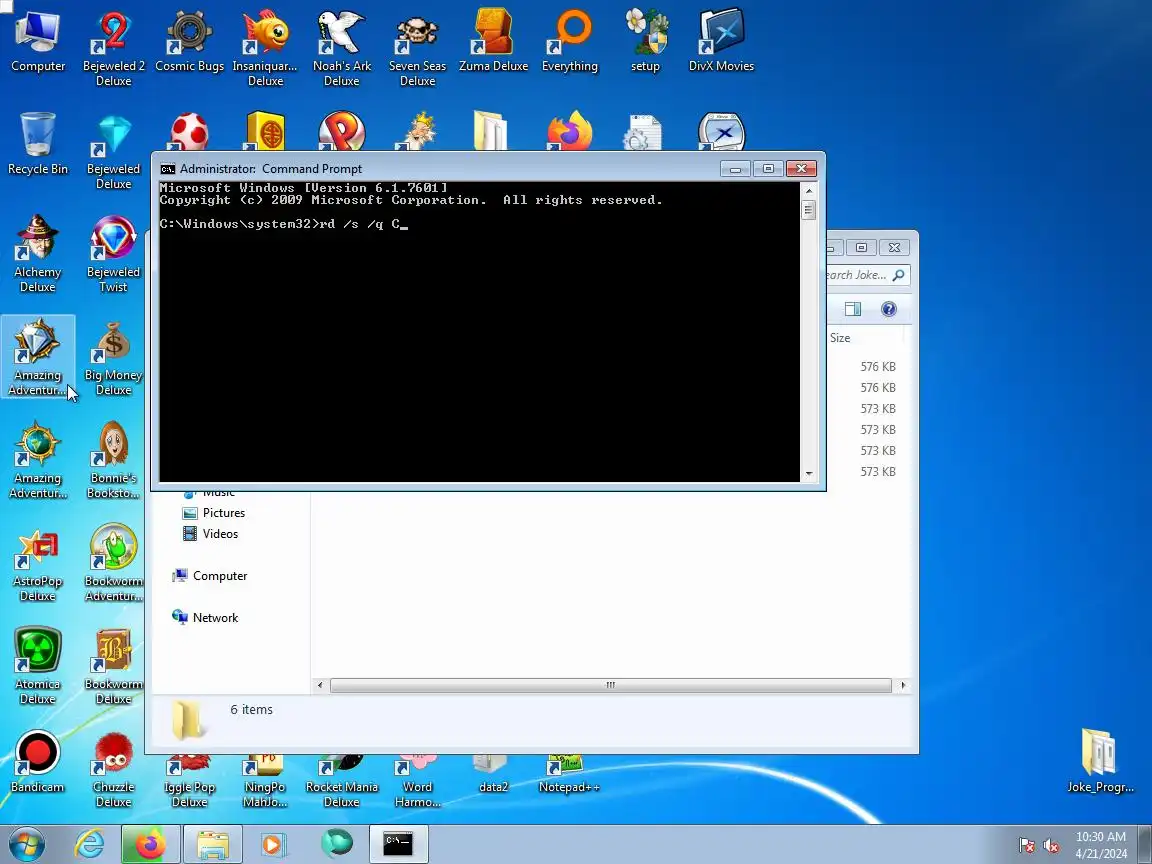Click Explorer horizontal scrollbar right arrow

903,685
